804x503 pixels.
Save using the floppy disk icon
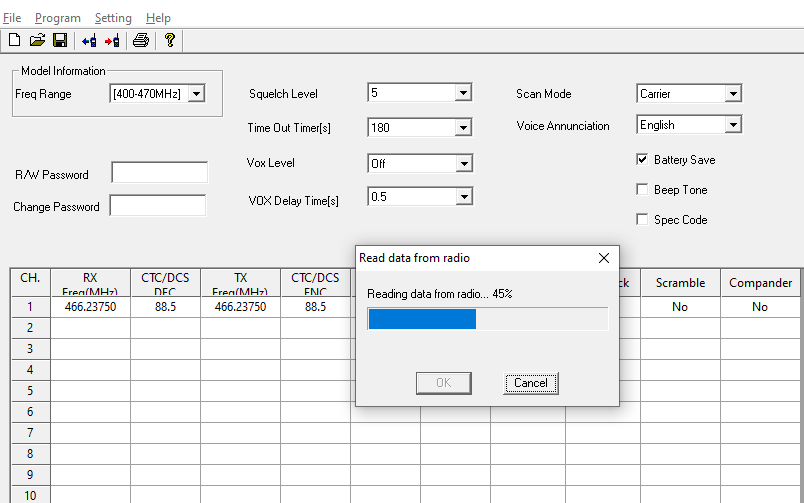click(60, 40)
